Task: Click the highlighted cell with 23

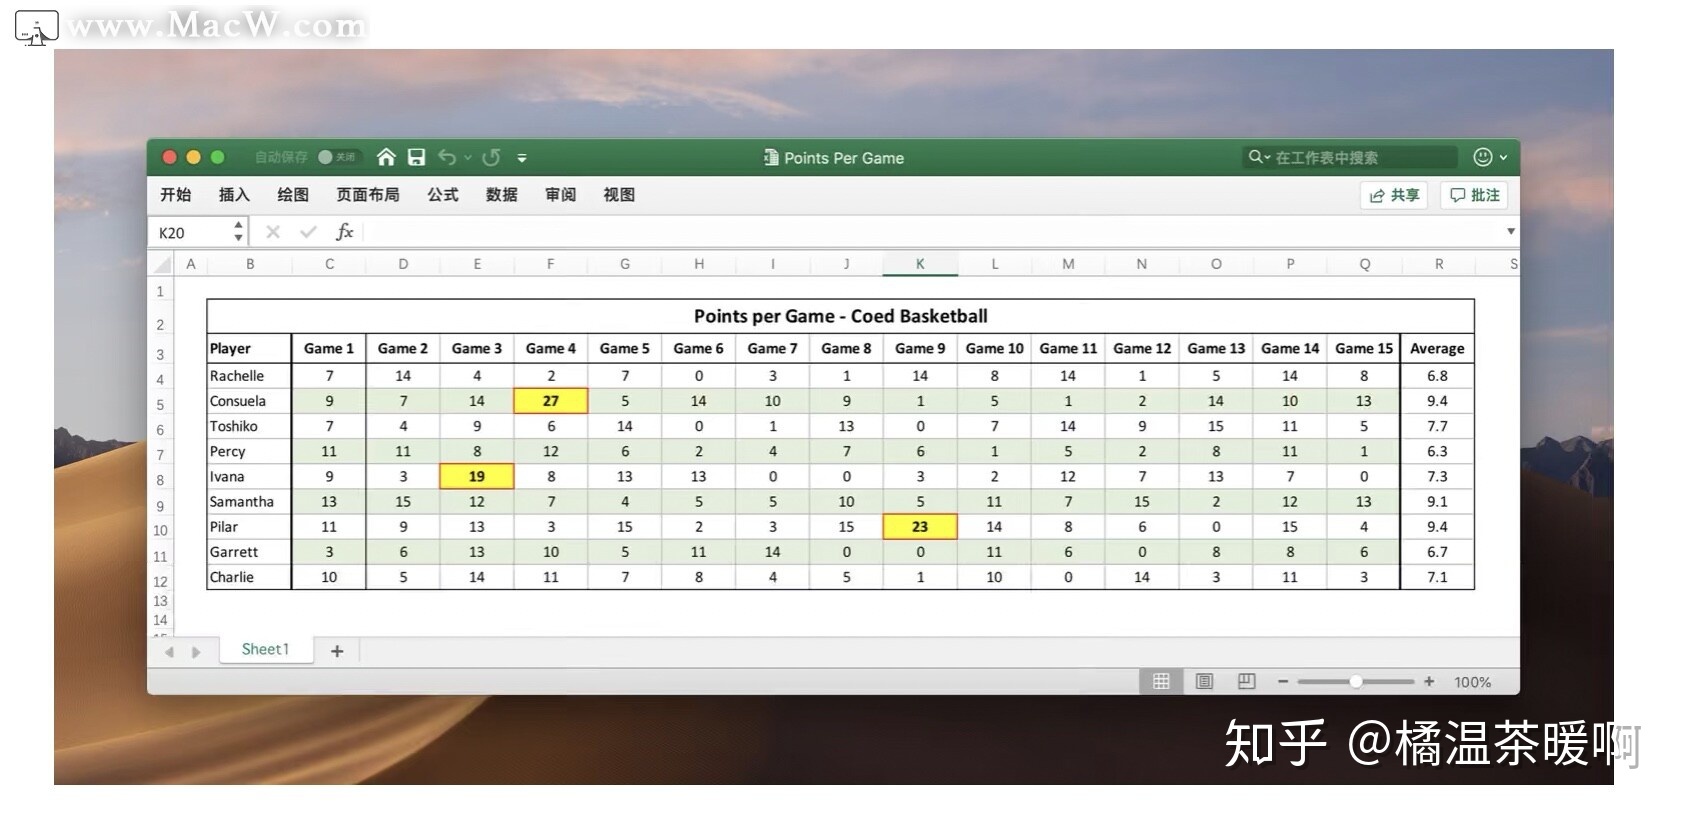Action: [x=920, y=526]
